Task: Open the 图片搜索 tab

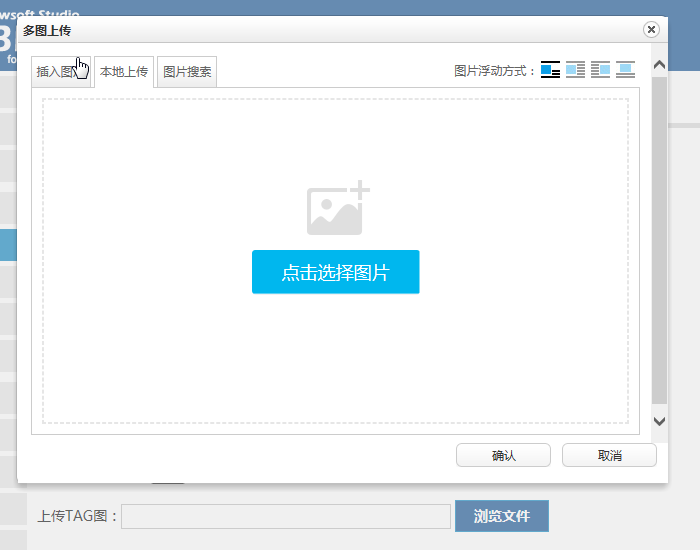Action: click(x=187, y=72)
